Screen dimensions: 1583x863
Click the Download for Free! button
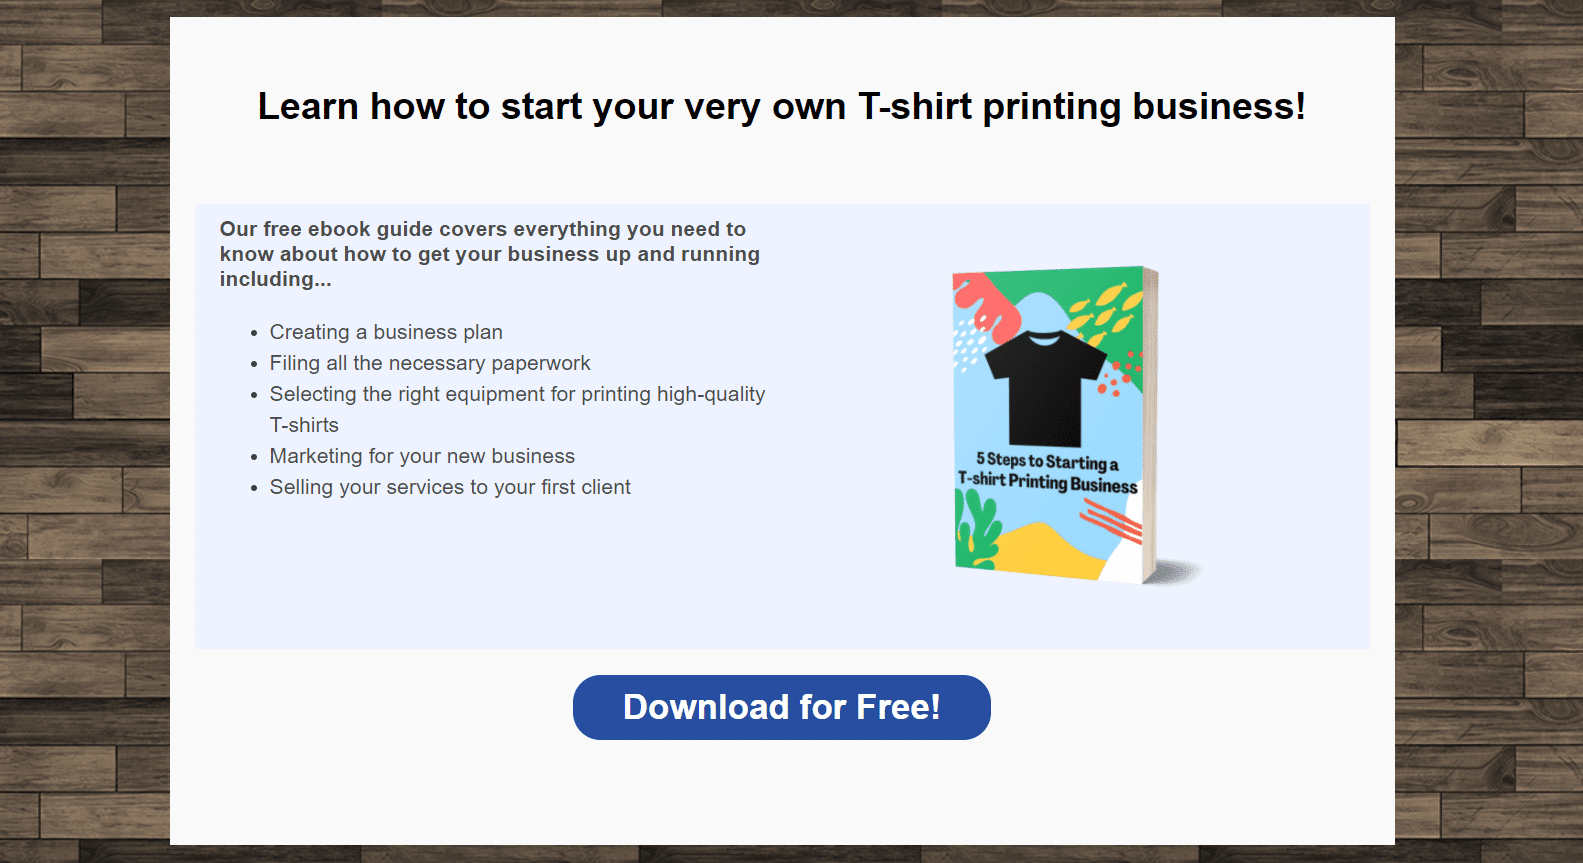[781, 707]
